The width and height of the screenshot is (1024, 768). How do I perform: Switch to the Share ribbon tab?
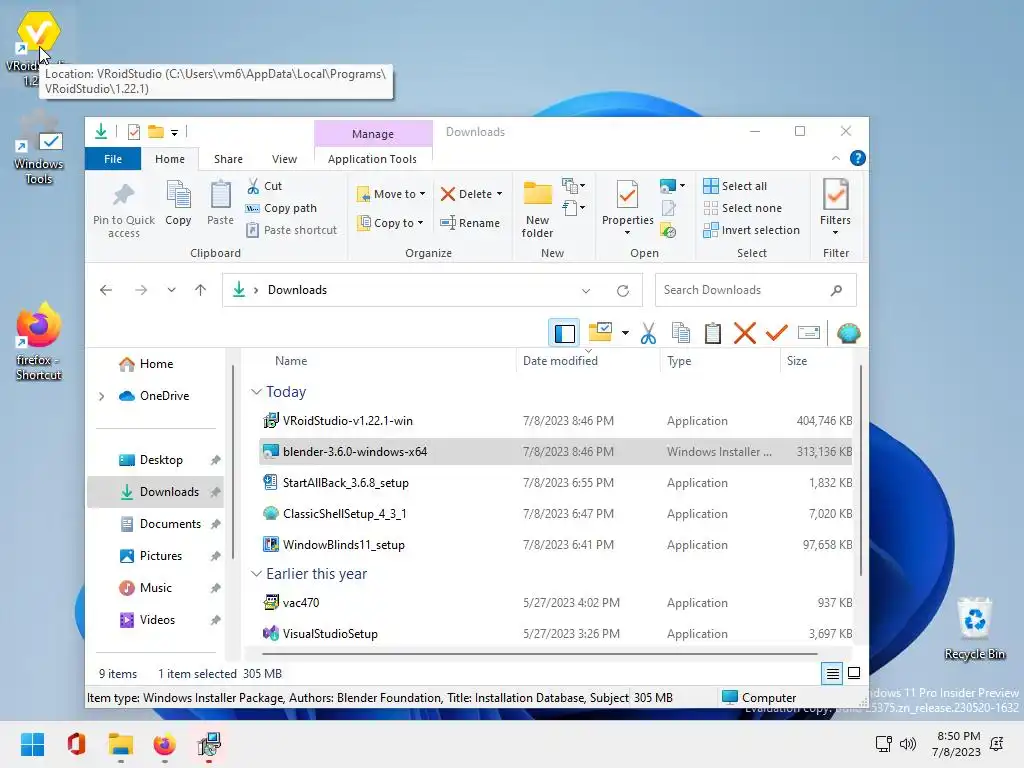click(x=228, y=159)
